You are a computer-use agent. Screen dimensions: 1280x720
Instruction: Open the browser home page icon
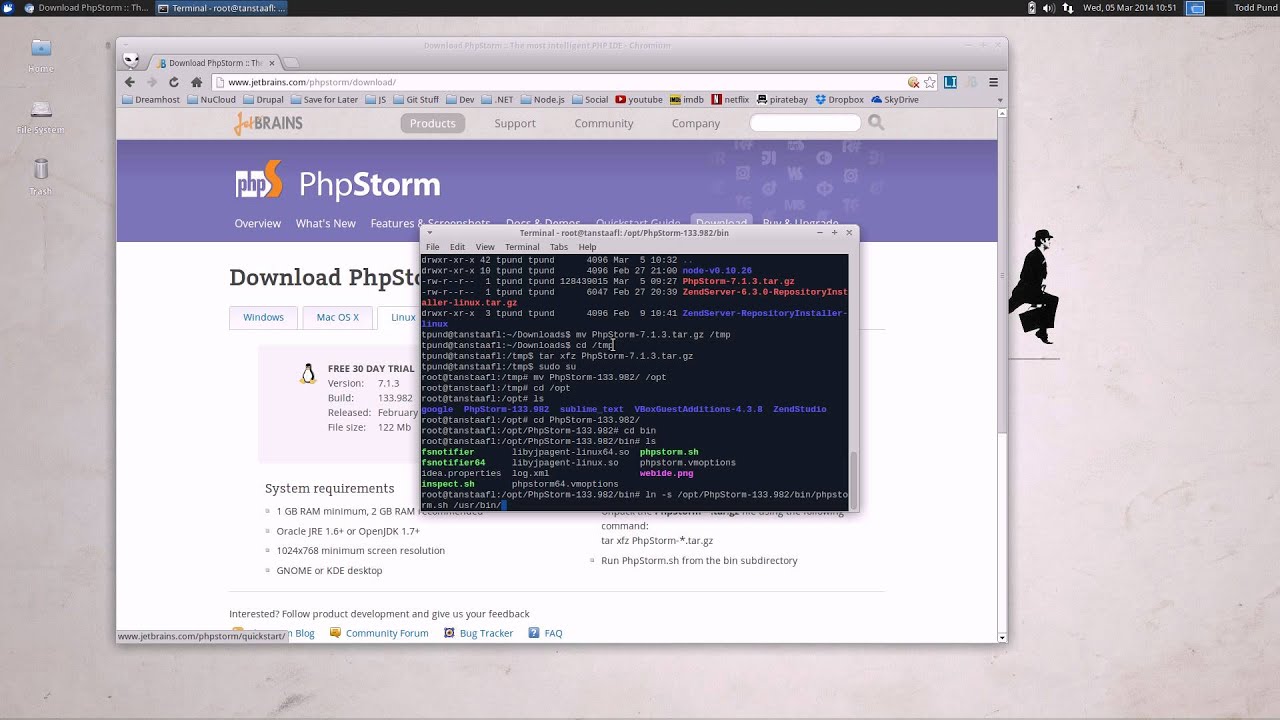tap(196, 82)
